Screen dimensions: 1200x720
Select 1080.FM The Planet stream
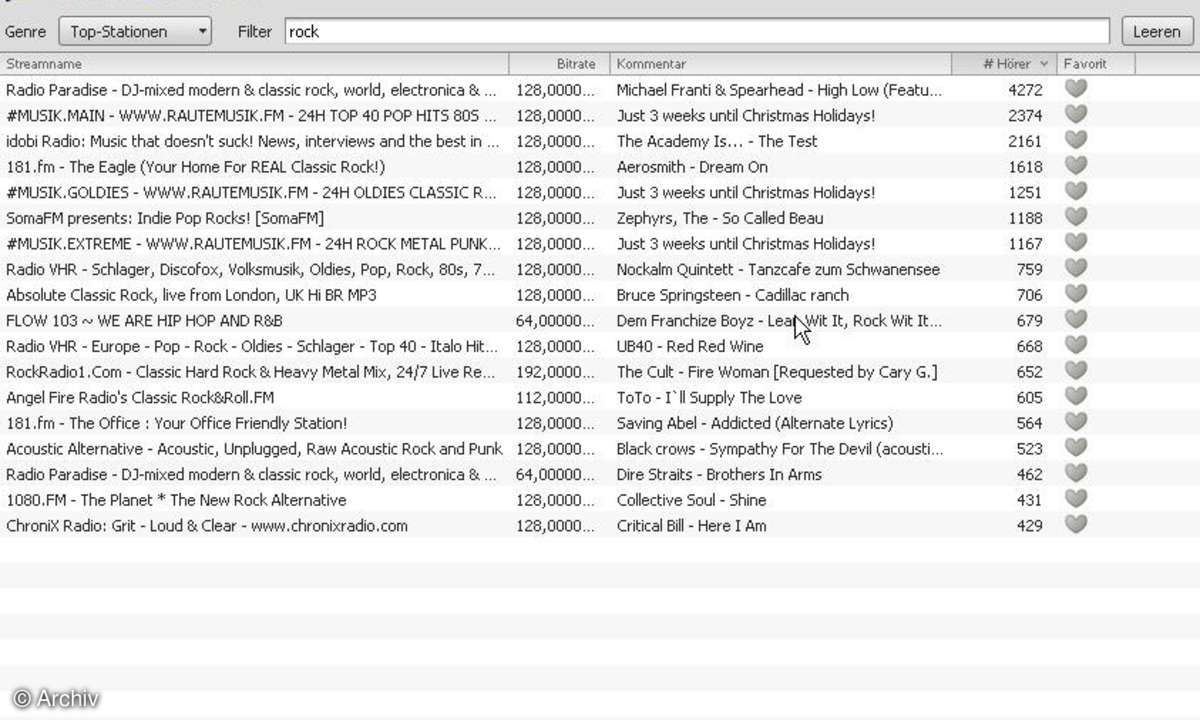[x=176, y=500]
